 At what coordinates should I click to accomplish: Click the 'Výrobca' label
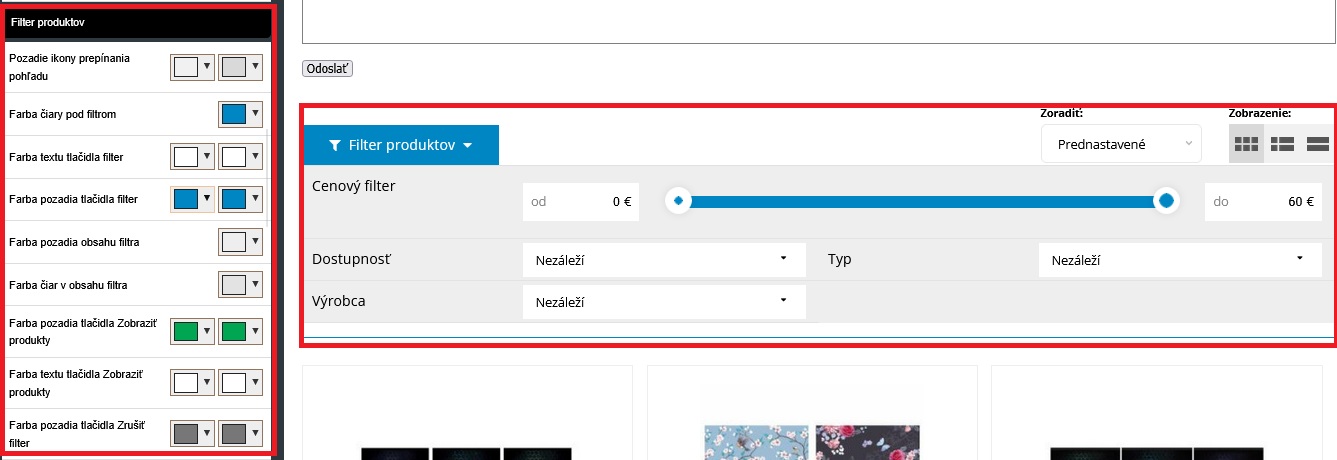[x=339, y=300]
